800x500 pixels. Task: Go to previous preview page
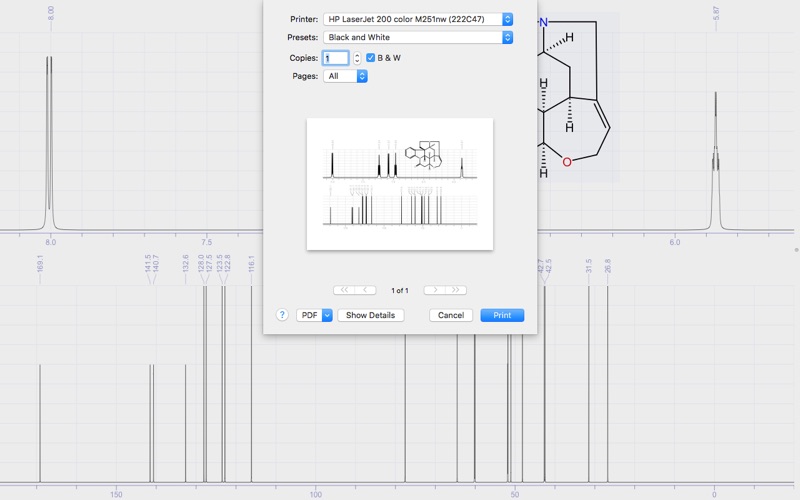coord(367,290)
